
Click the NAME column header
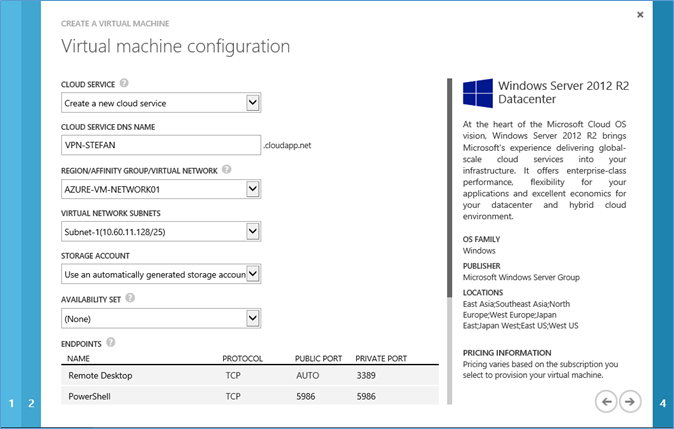78,359
